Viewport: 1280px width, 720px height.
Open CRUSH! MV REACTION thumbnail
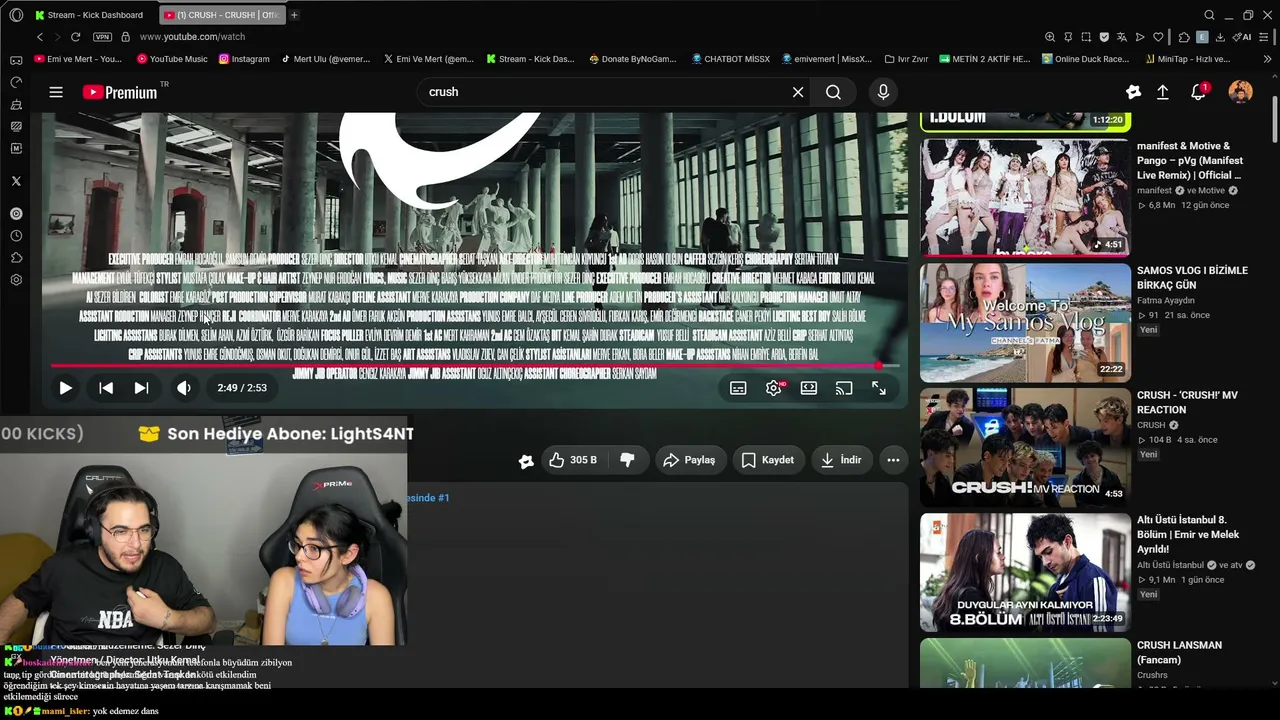[x=1025, y=447]
